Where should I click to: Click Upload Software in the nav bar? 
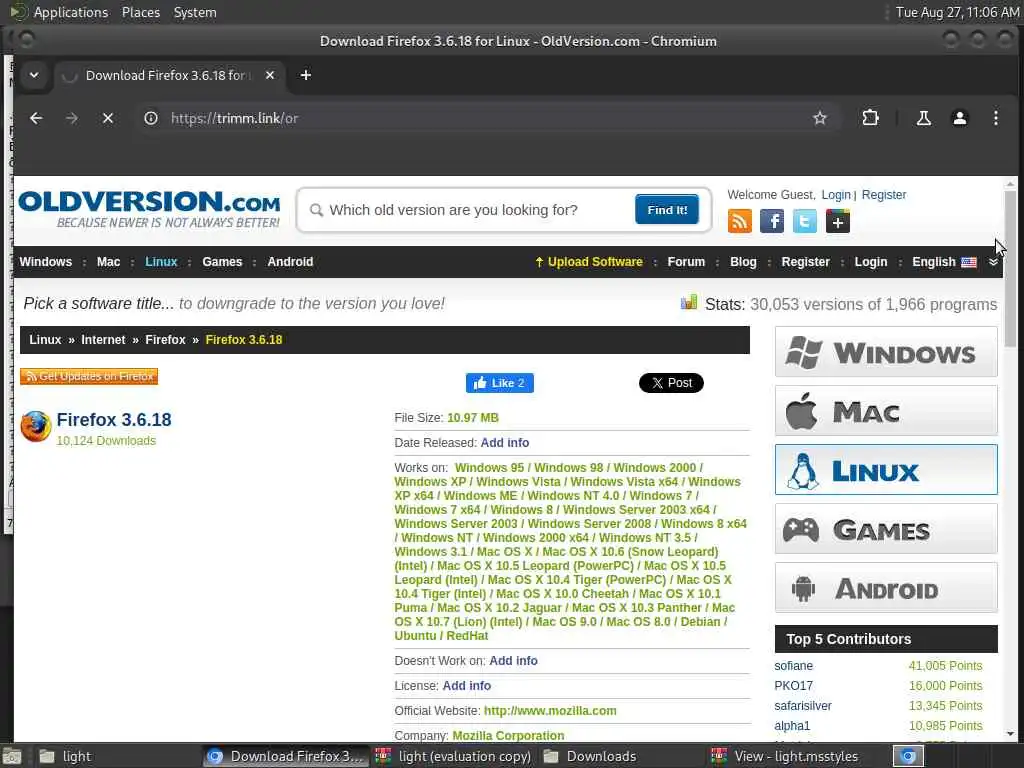588,262
